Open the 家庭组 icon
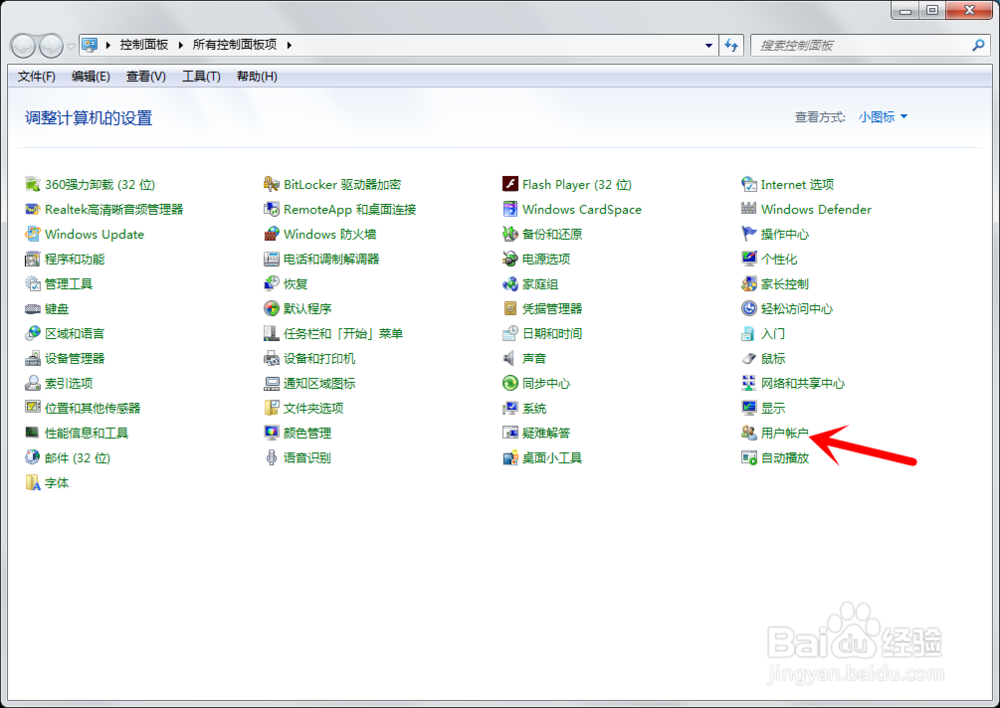Screen dimensions: 1000x708 click(510, 284)
